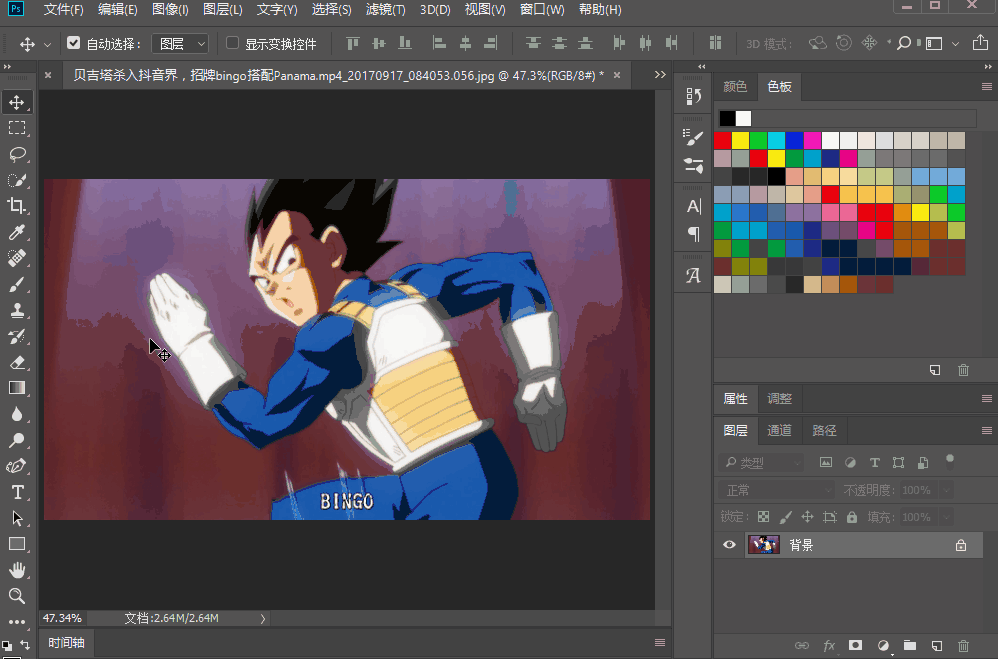Open the Glyphs panel icon
The height and width of the screenshot is (659, 998).
coord(693,276)
